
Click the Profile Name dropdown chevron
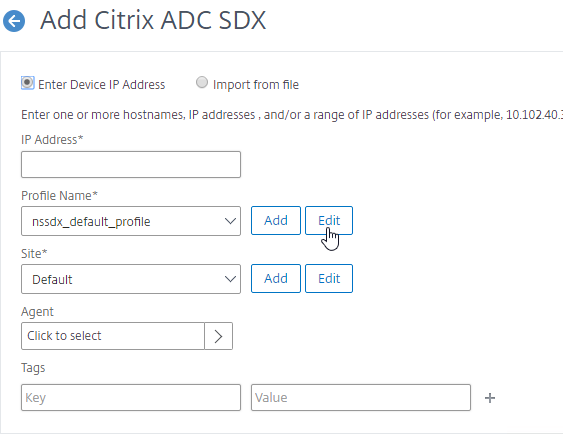pyautogui.click(x=230, y=221)
